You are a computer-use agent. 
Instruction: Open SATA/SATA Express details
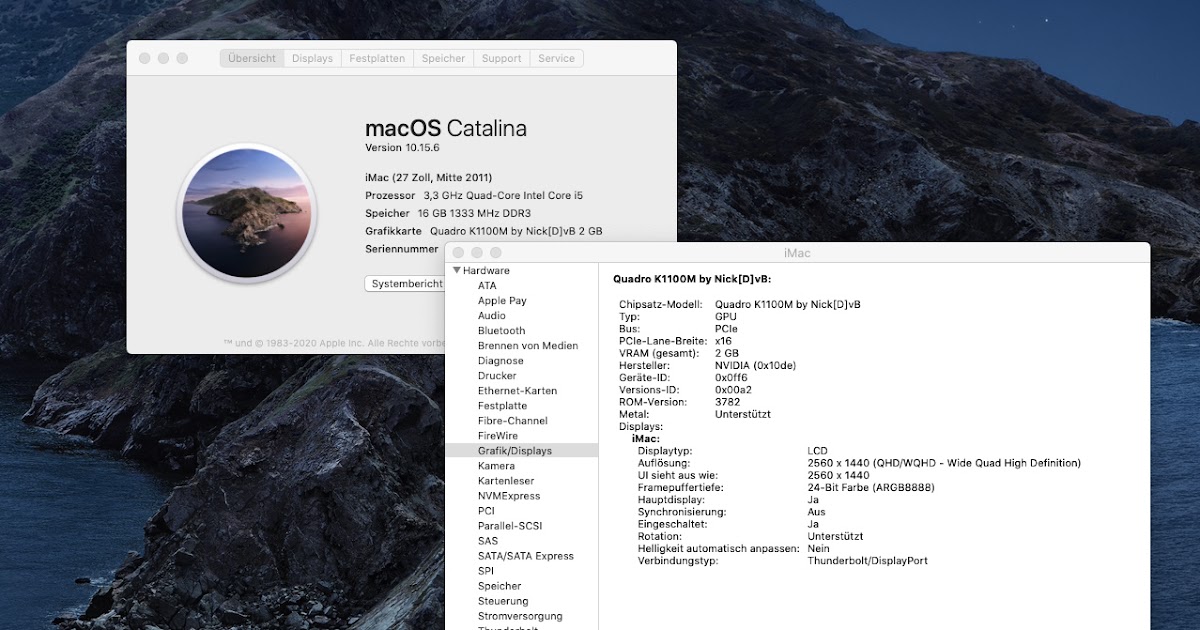point(528,555)
